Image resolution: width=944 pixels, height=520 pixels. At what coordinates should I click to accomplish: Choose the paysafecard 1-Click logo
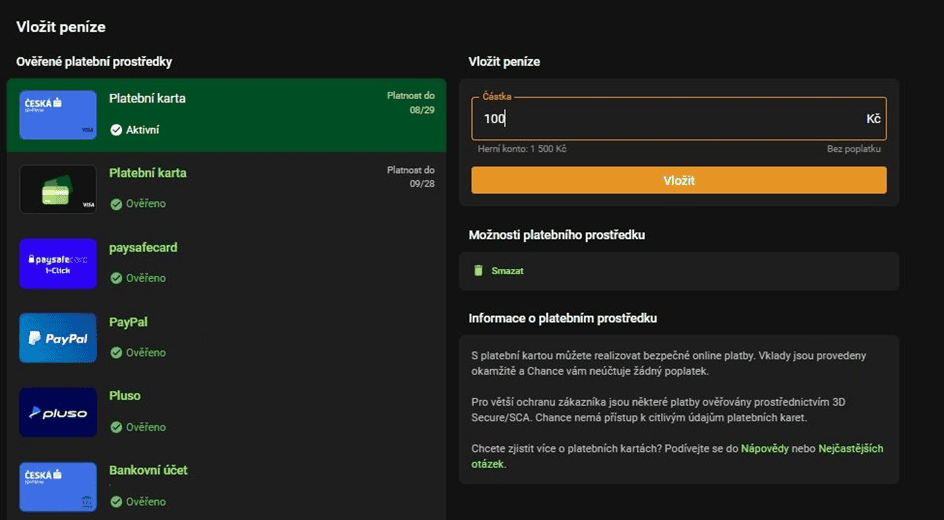coord(58,264)
